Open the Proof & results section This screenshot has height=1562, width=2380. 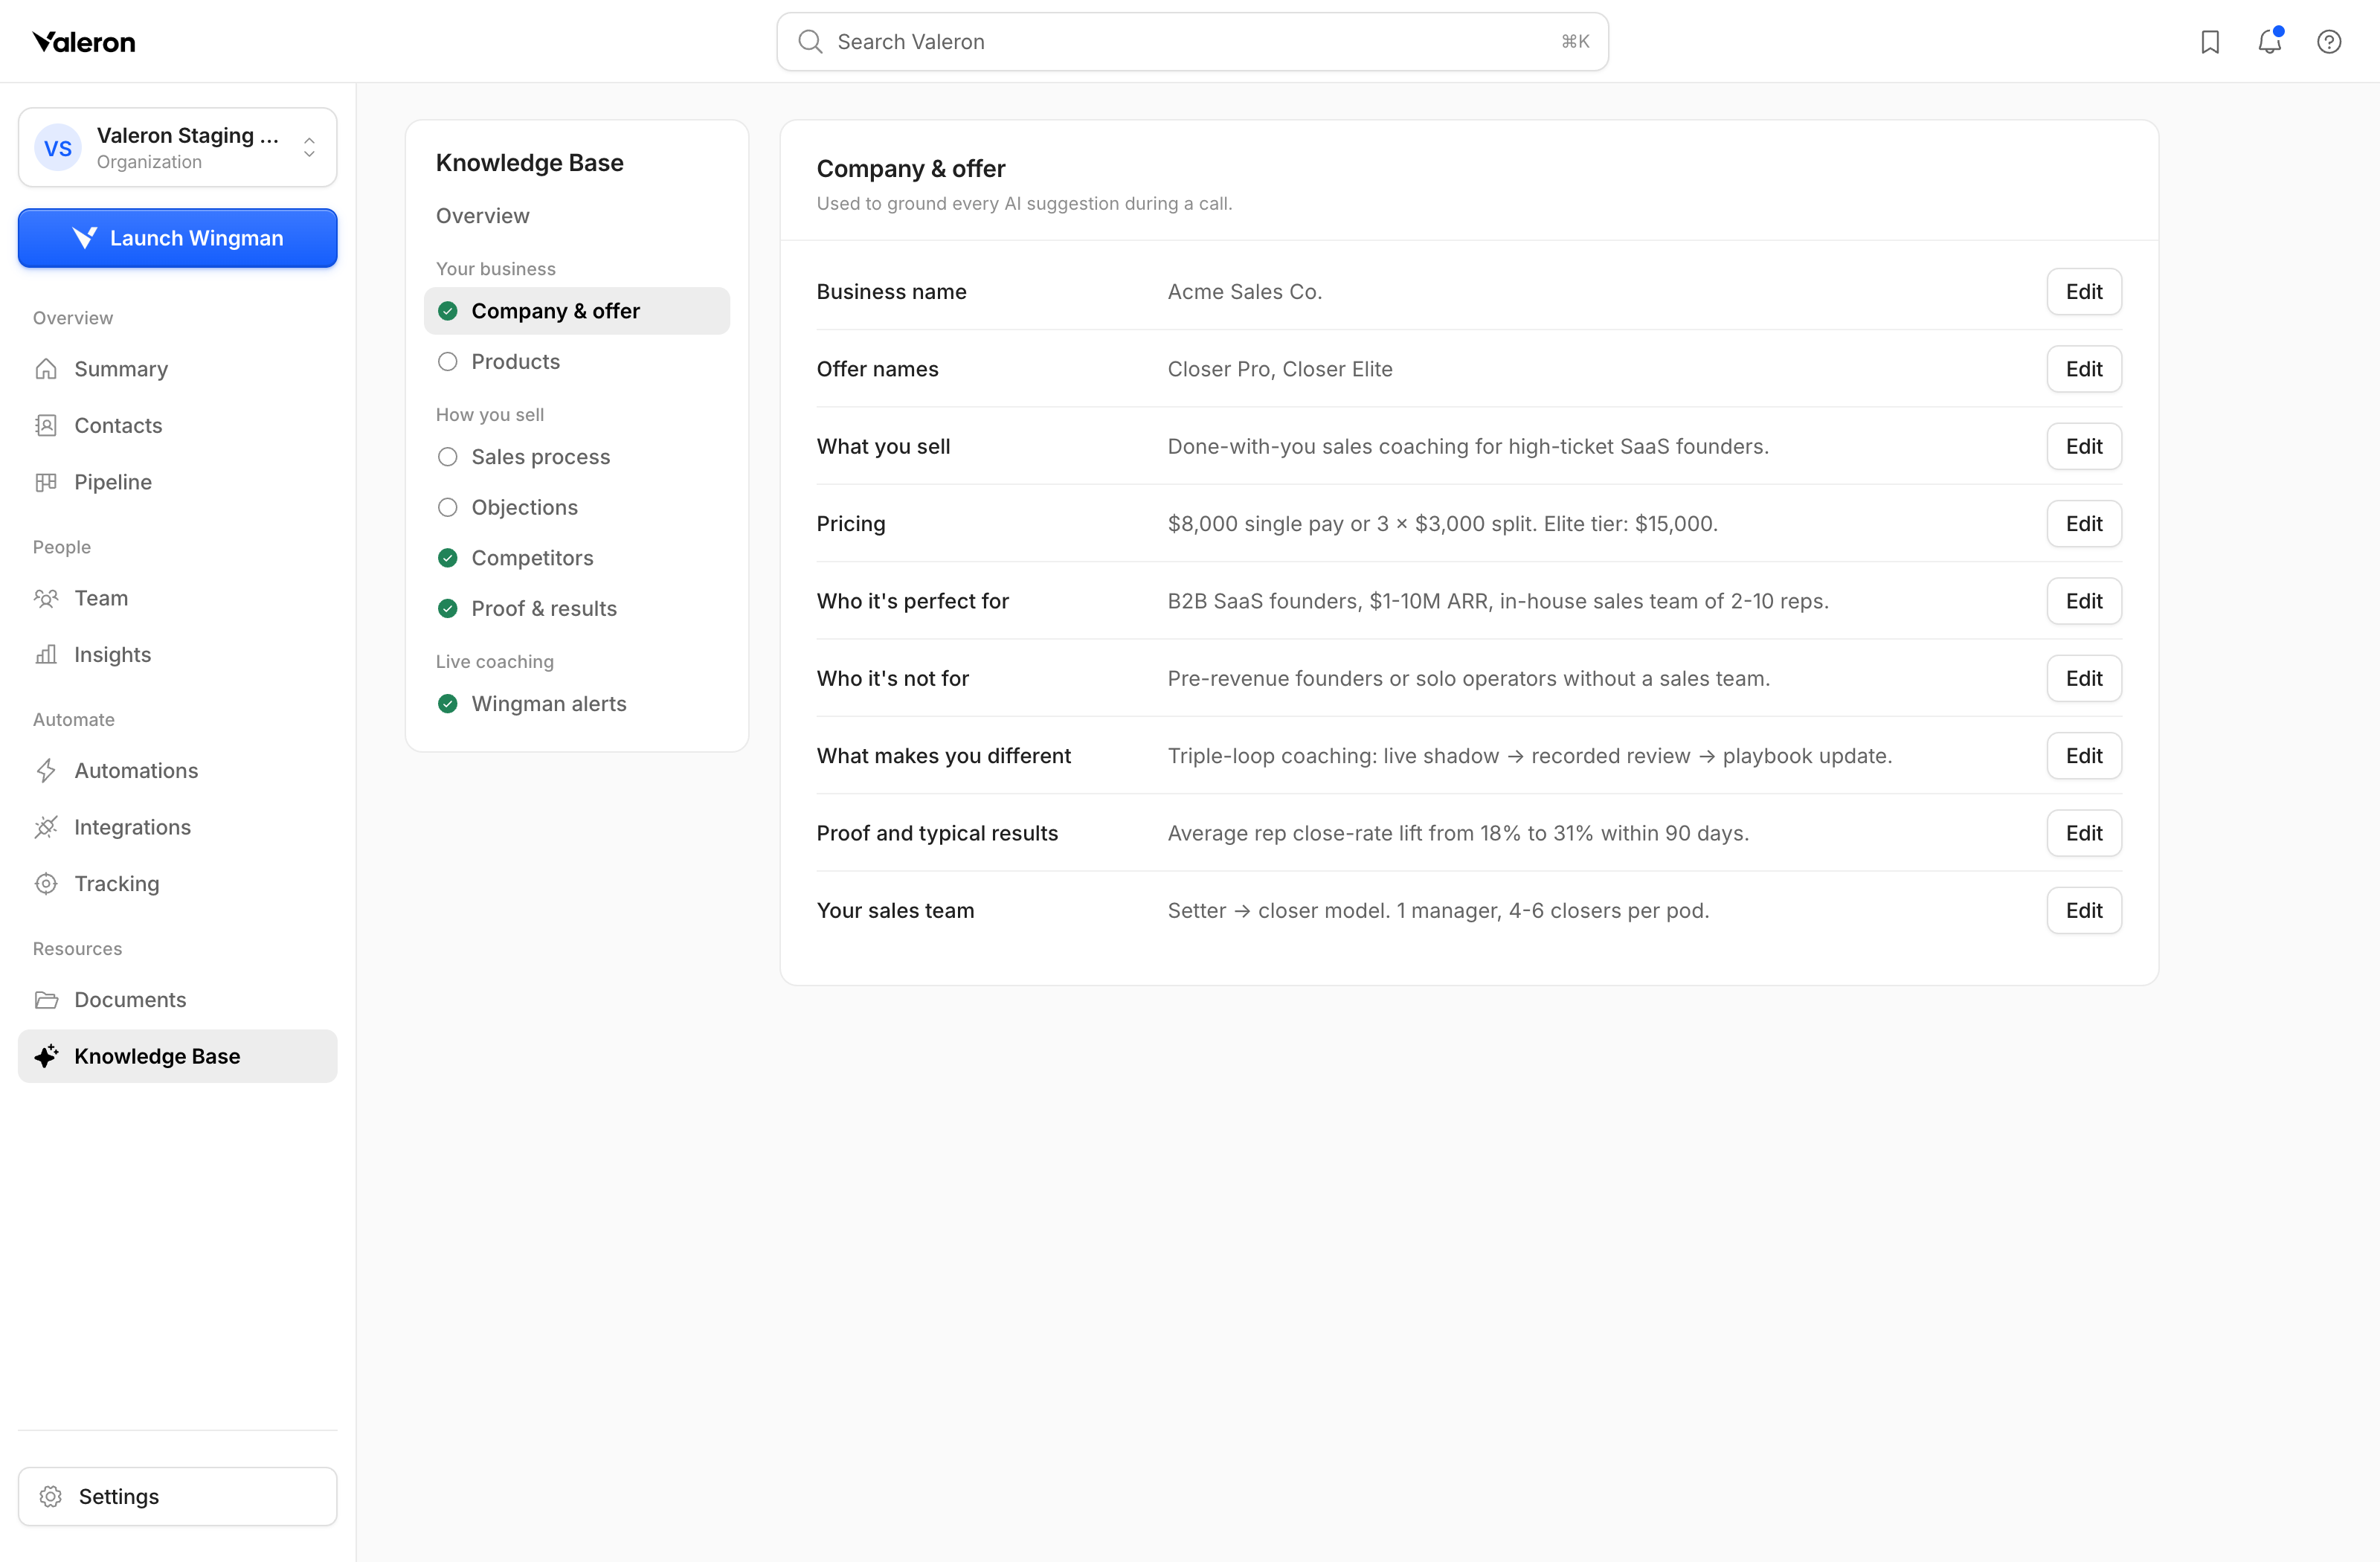pos(577,608)
